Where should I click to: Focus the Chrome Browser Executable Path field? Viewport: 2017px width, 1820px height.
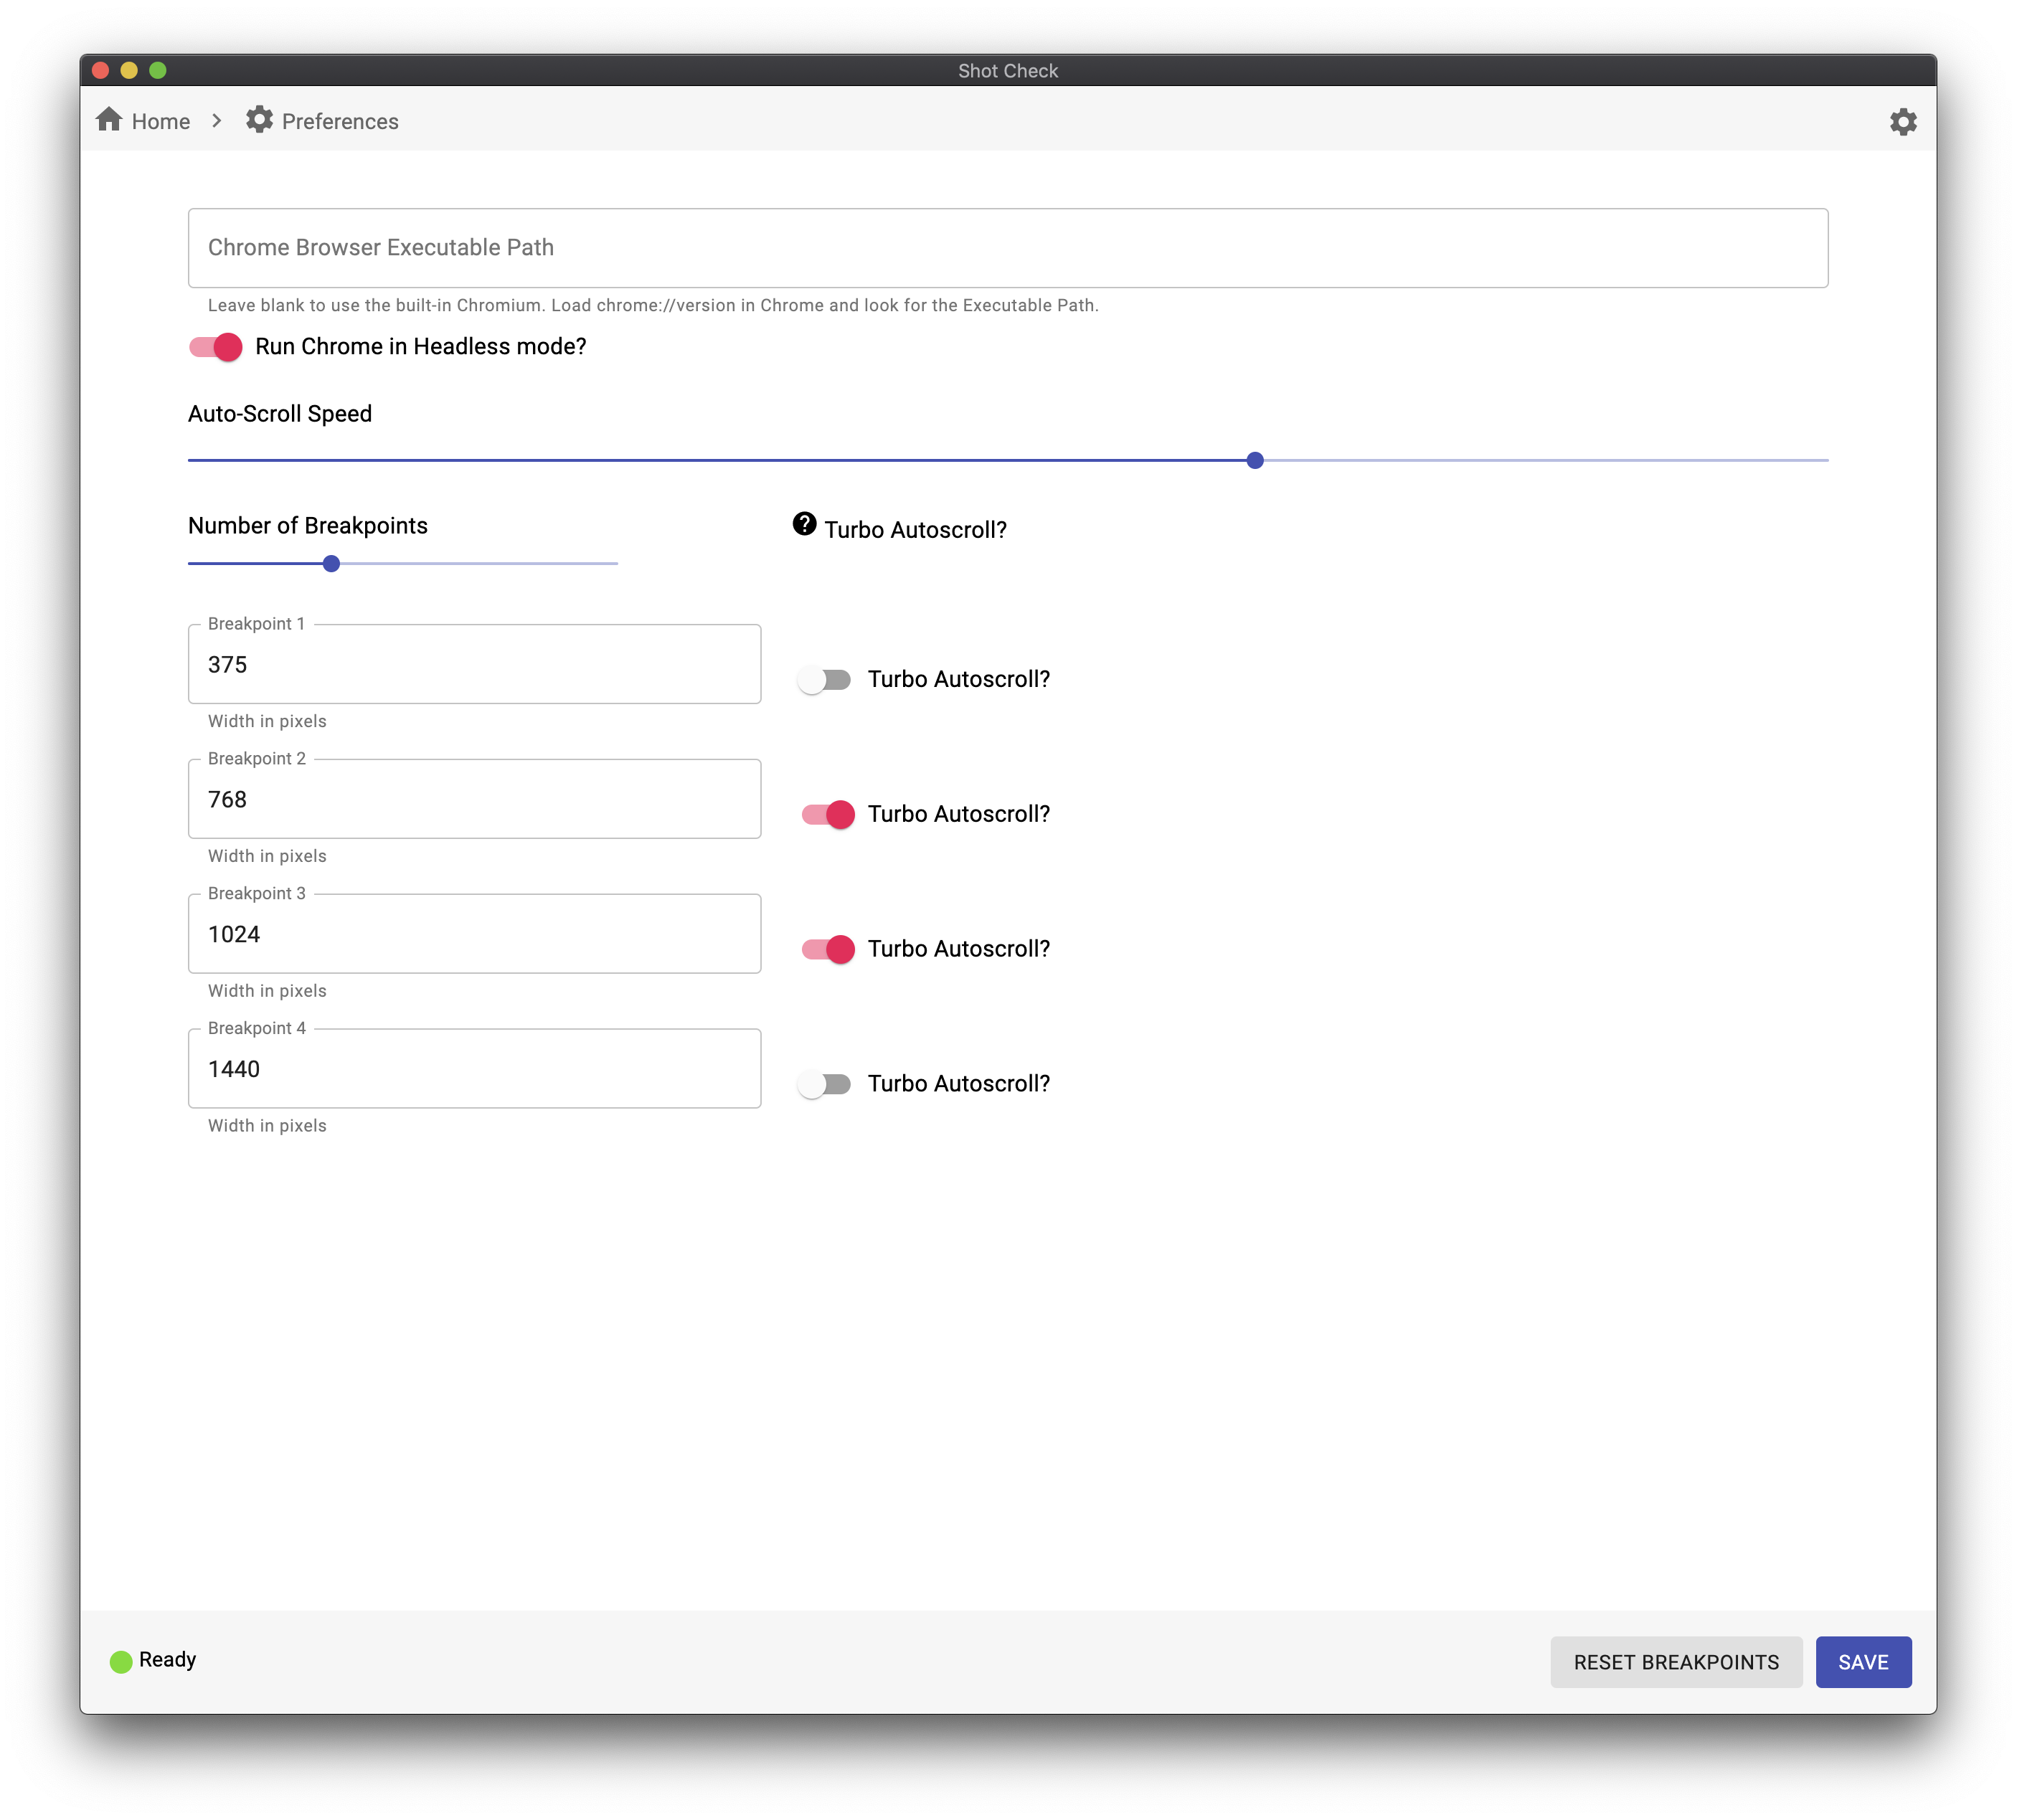[1008, 248]
